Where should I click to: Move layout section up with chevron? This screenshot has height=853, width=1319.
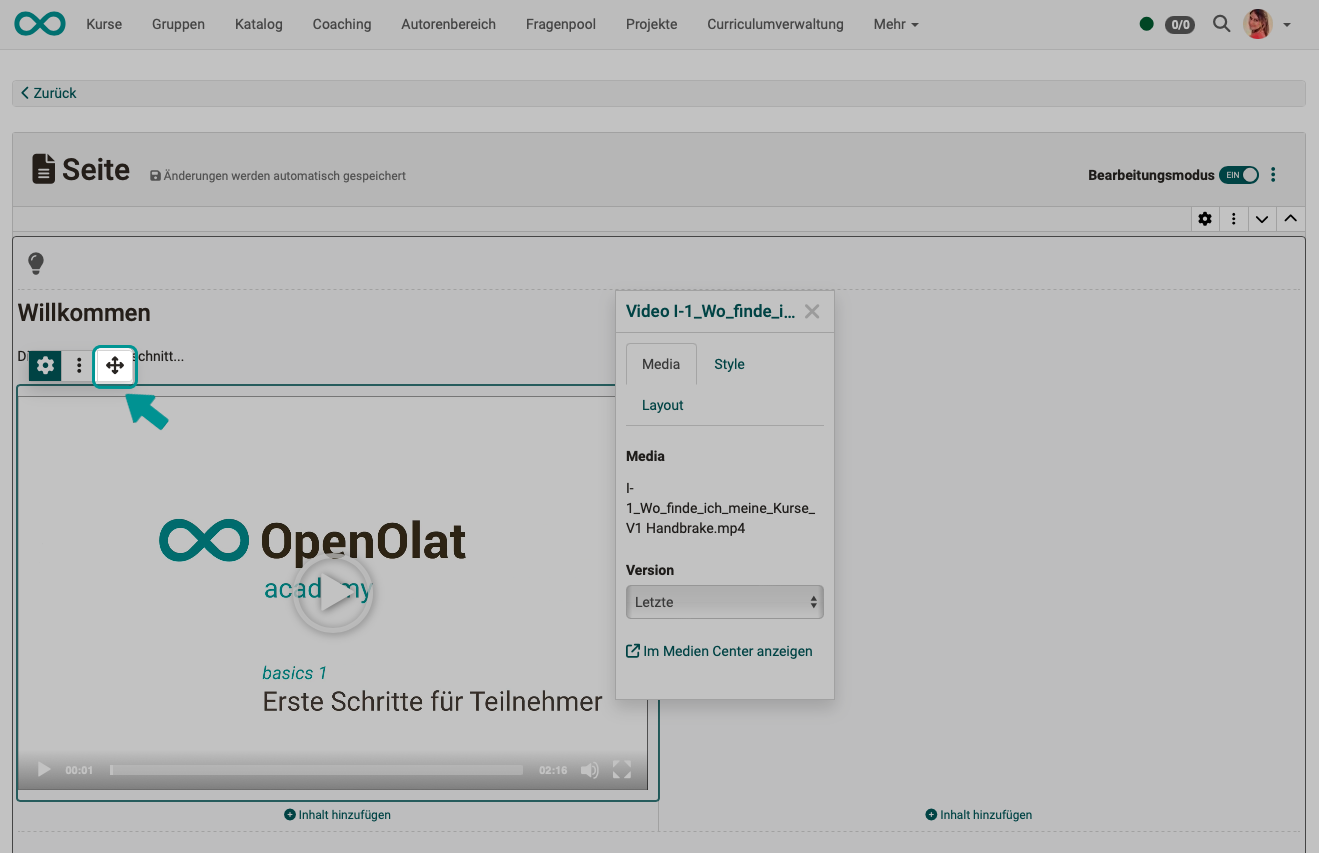[x=1291, y=219]
